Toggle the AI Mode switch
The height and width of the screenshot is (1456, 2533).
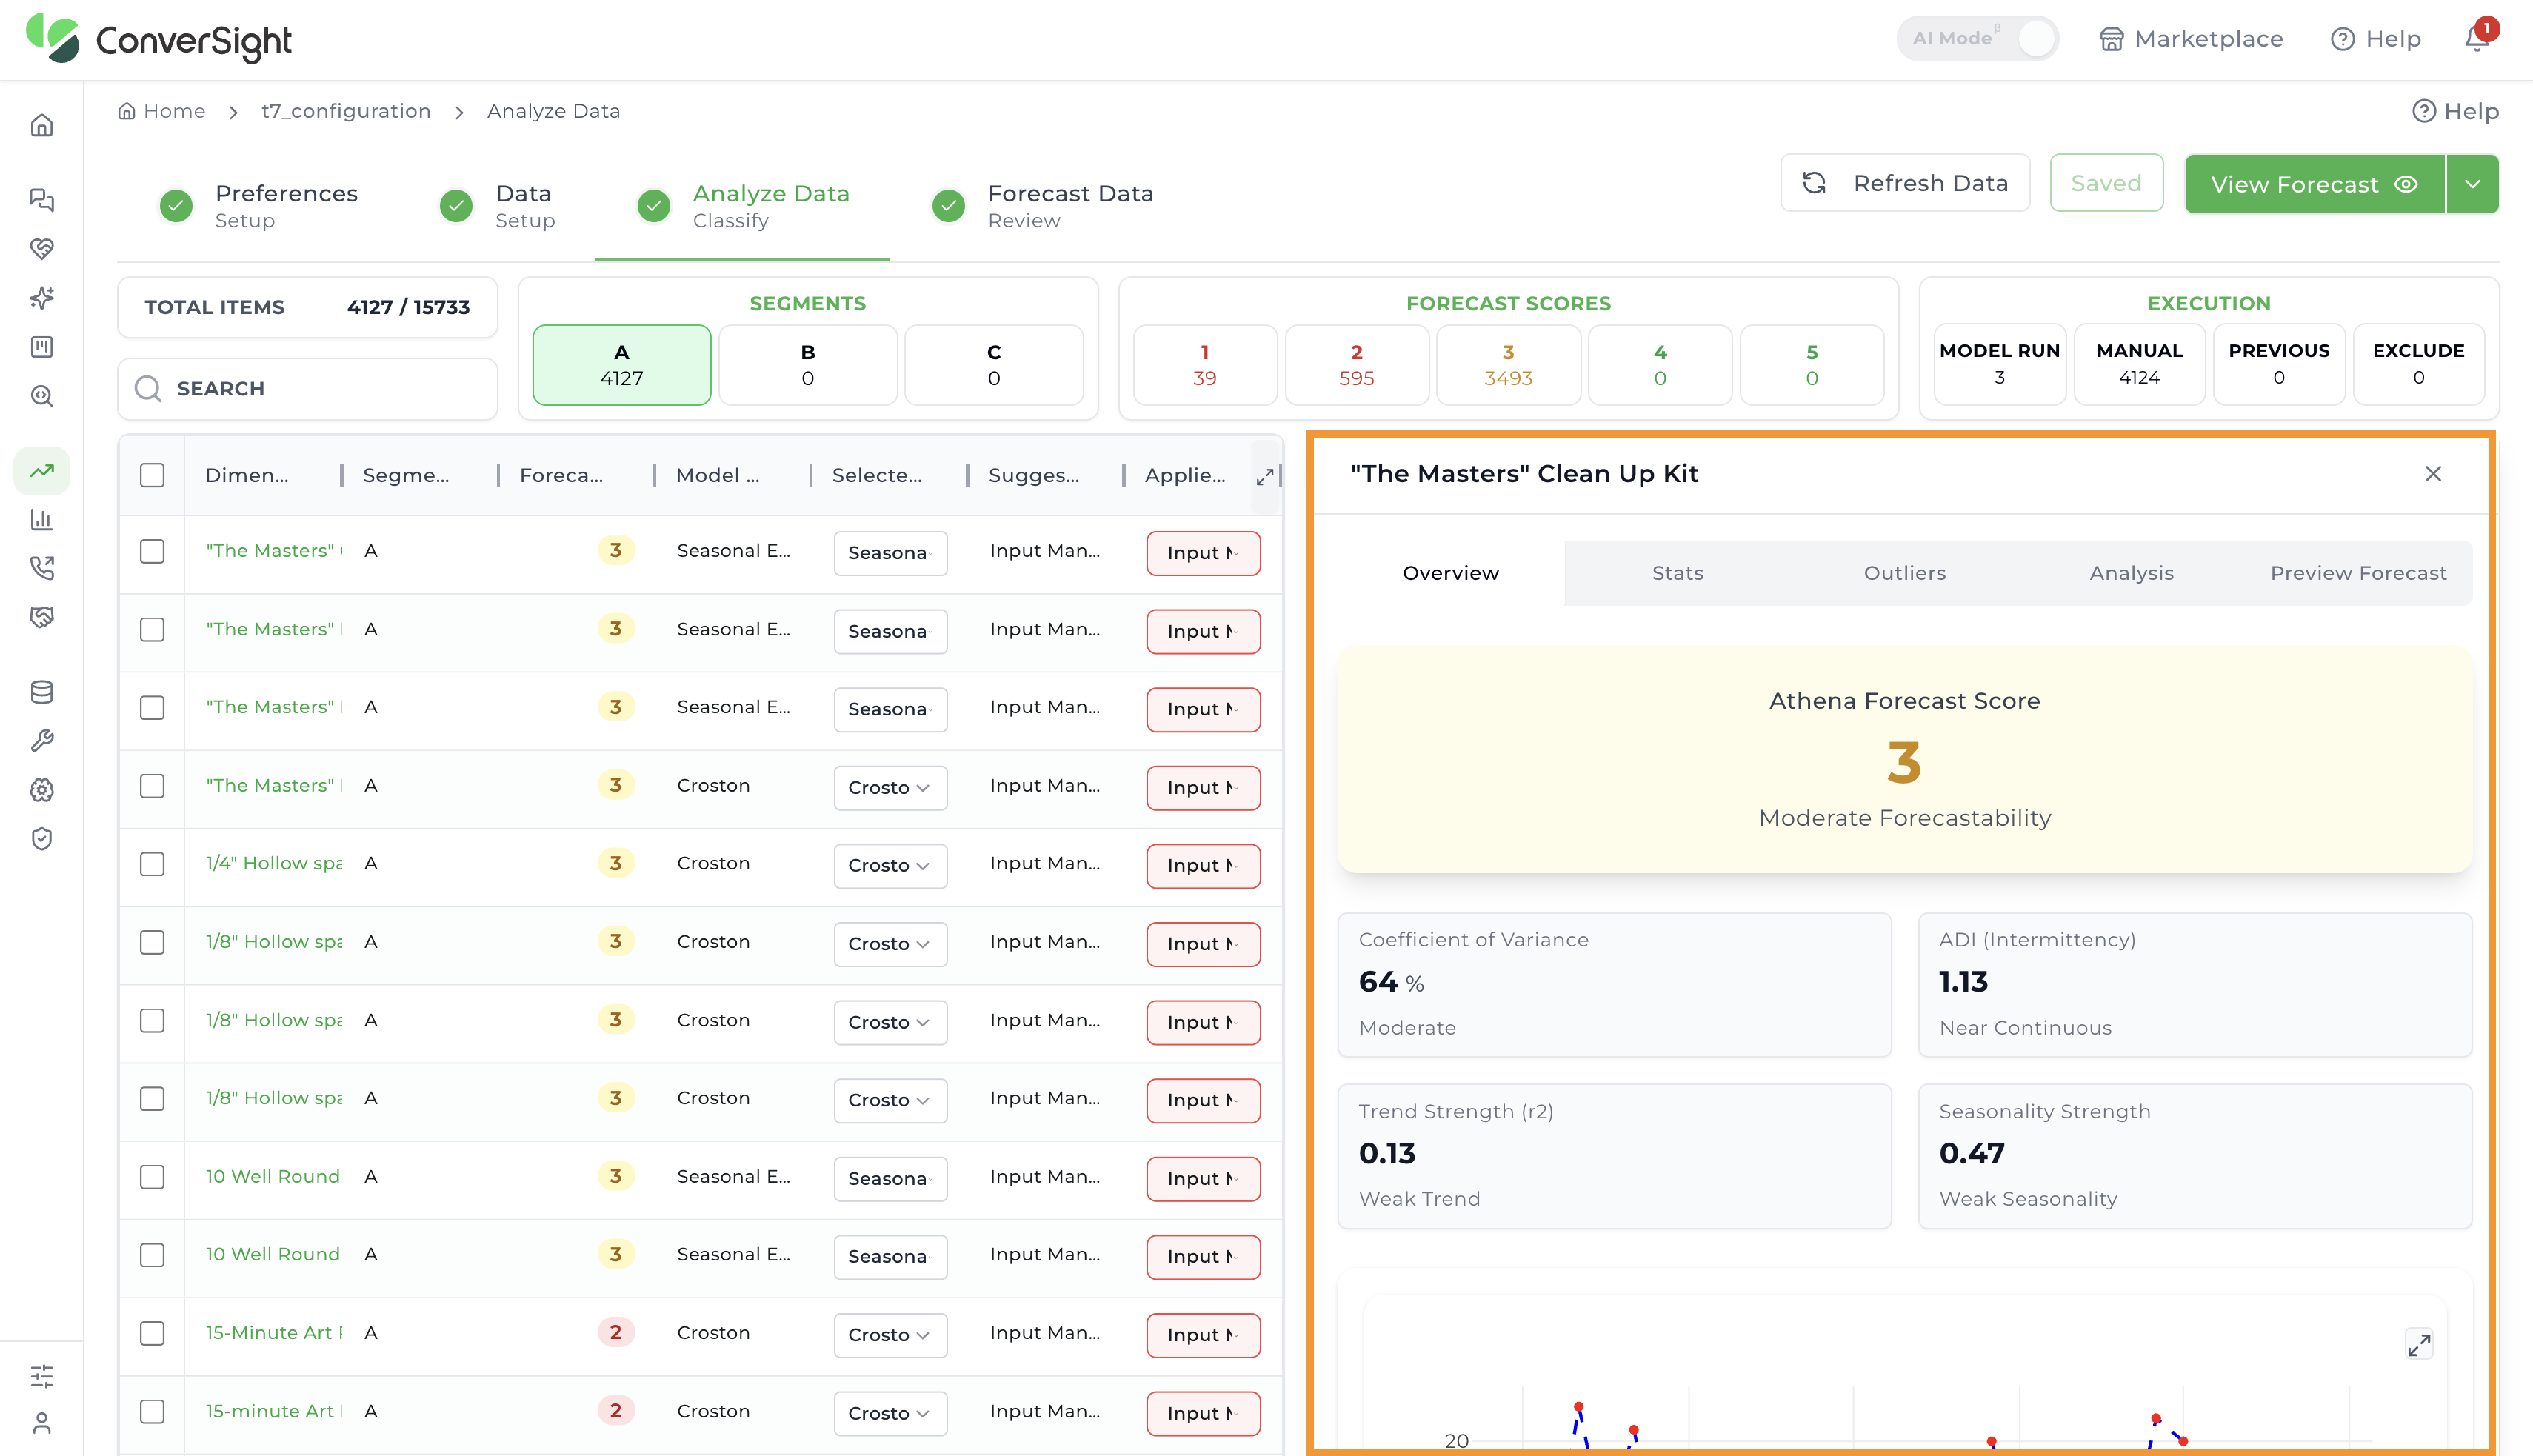(2035, 39)
